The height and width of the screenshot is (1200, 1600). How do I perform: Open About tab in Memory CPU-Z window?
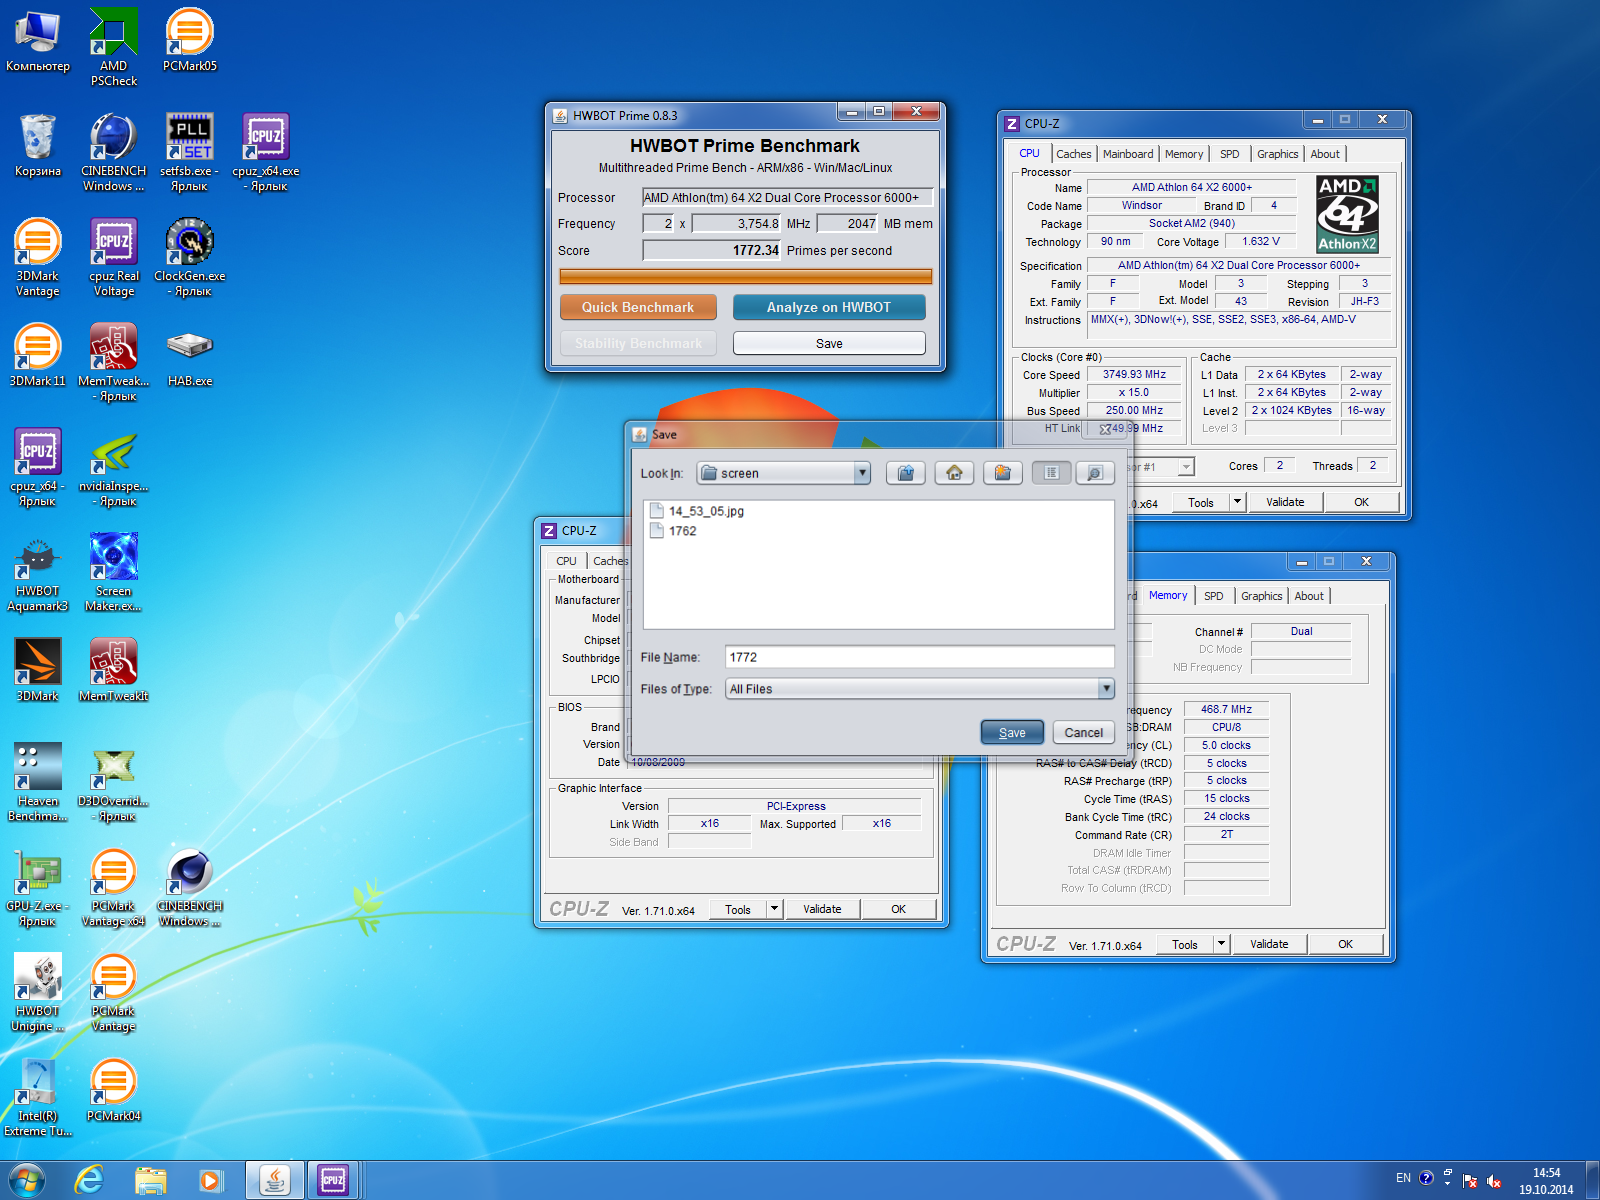point(1309,596)
